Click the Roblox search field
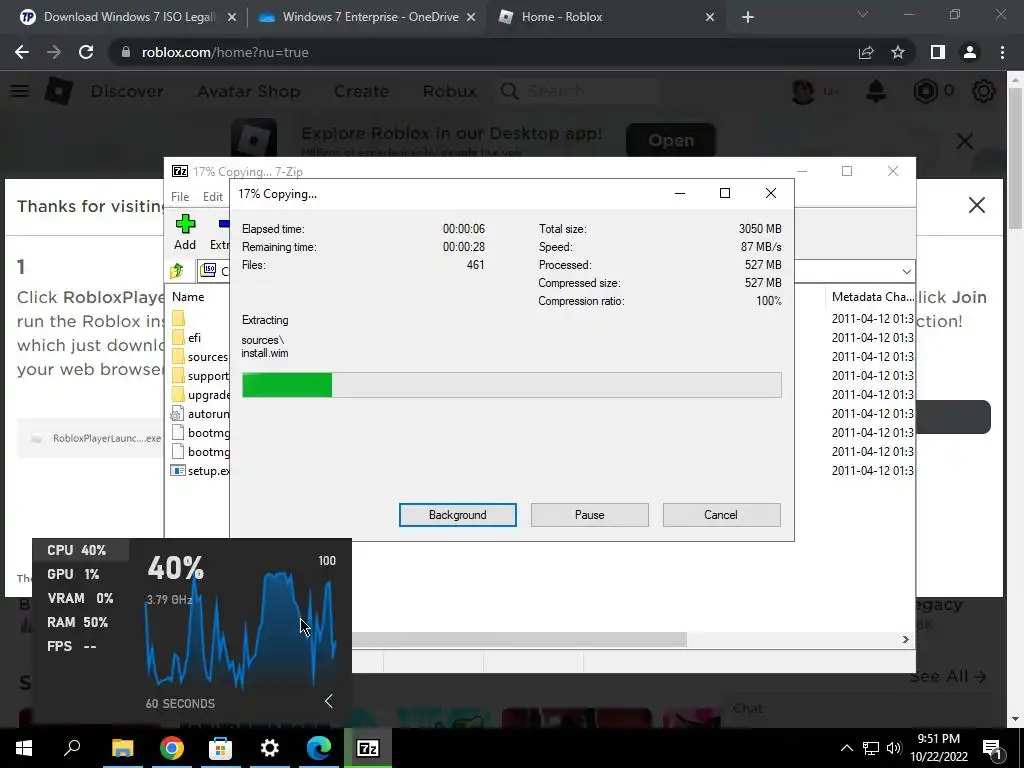The height and width of the screenshot is (768, 1024). [x=578, y=91]
